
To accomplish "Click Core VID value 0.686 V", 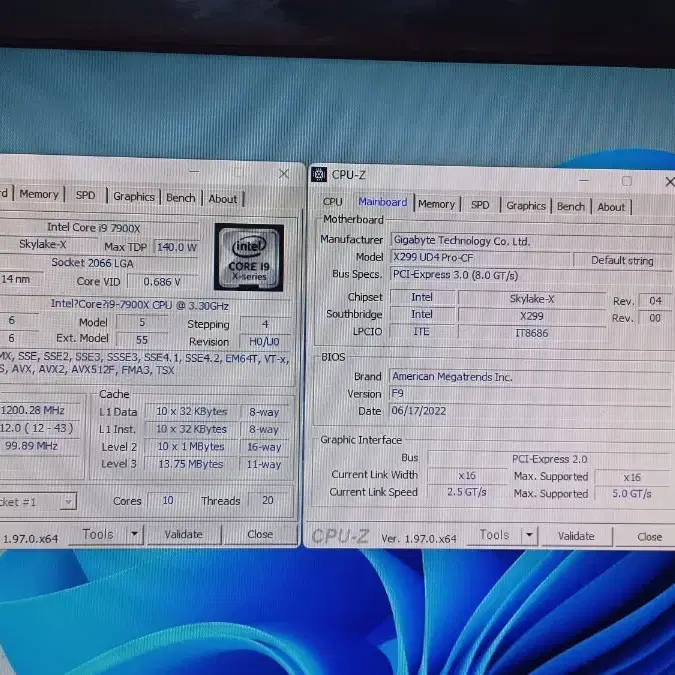I will click(x=162, y=282).
